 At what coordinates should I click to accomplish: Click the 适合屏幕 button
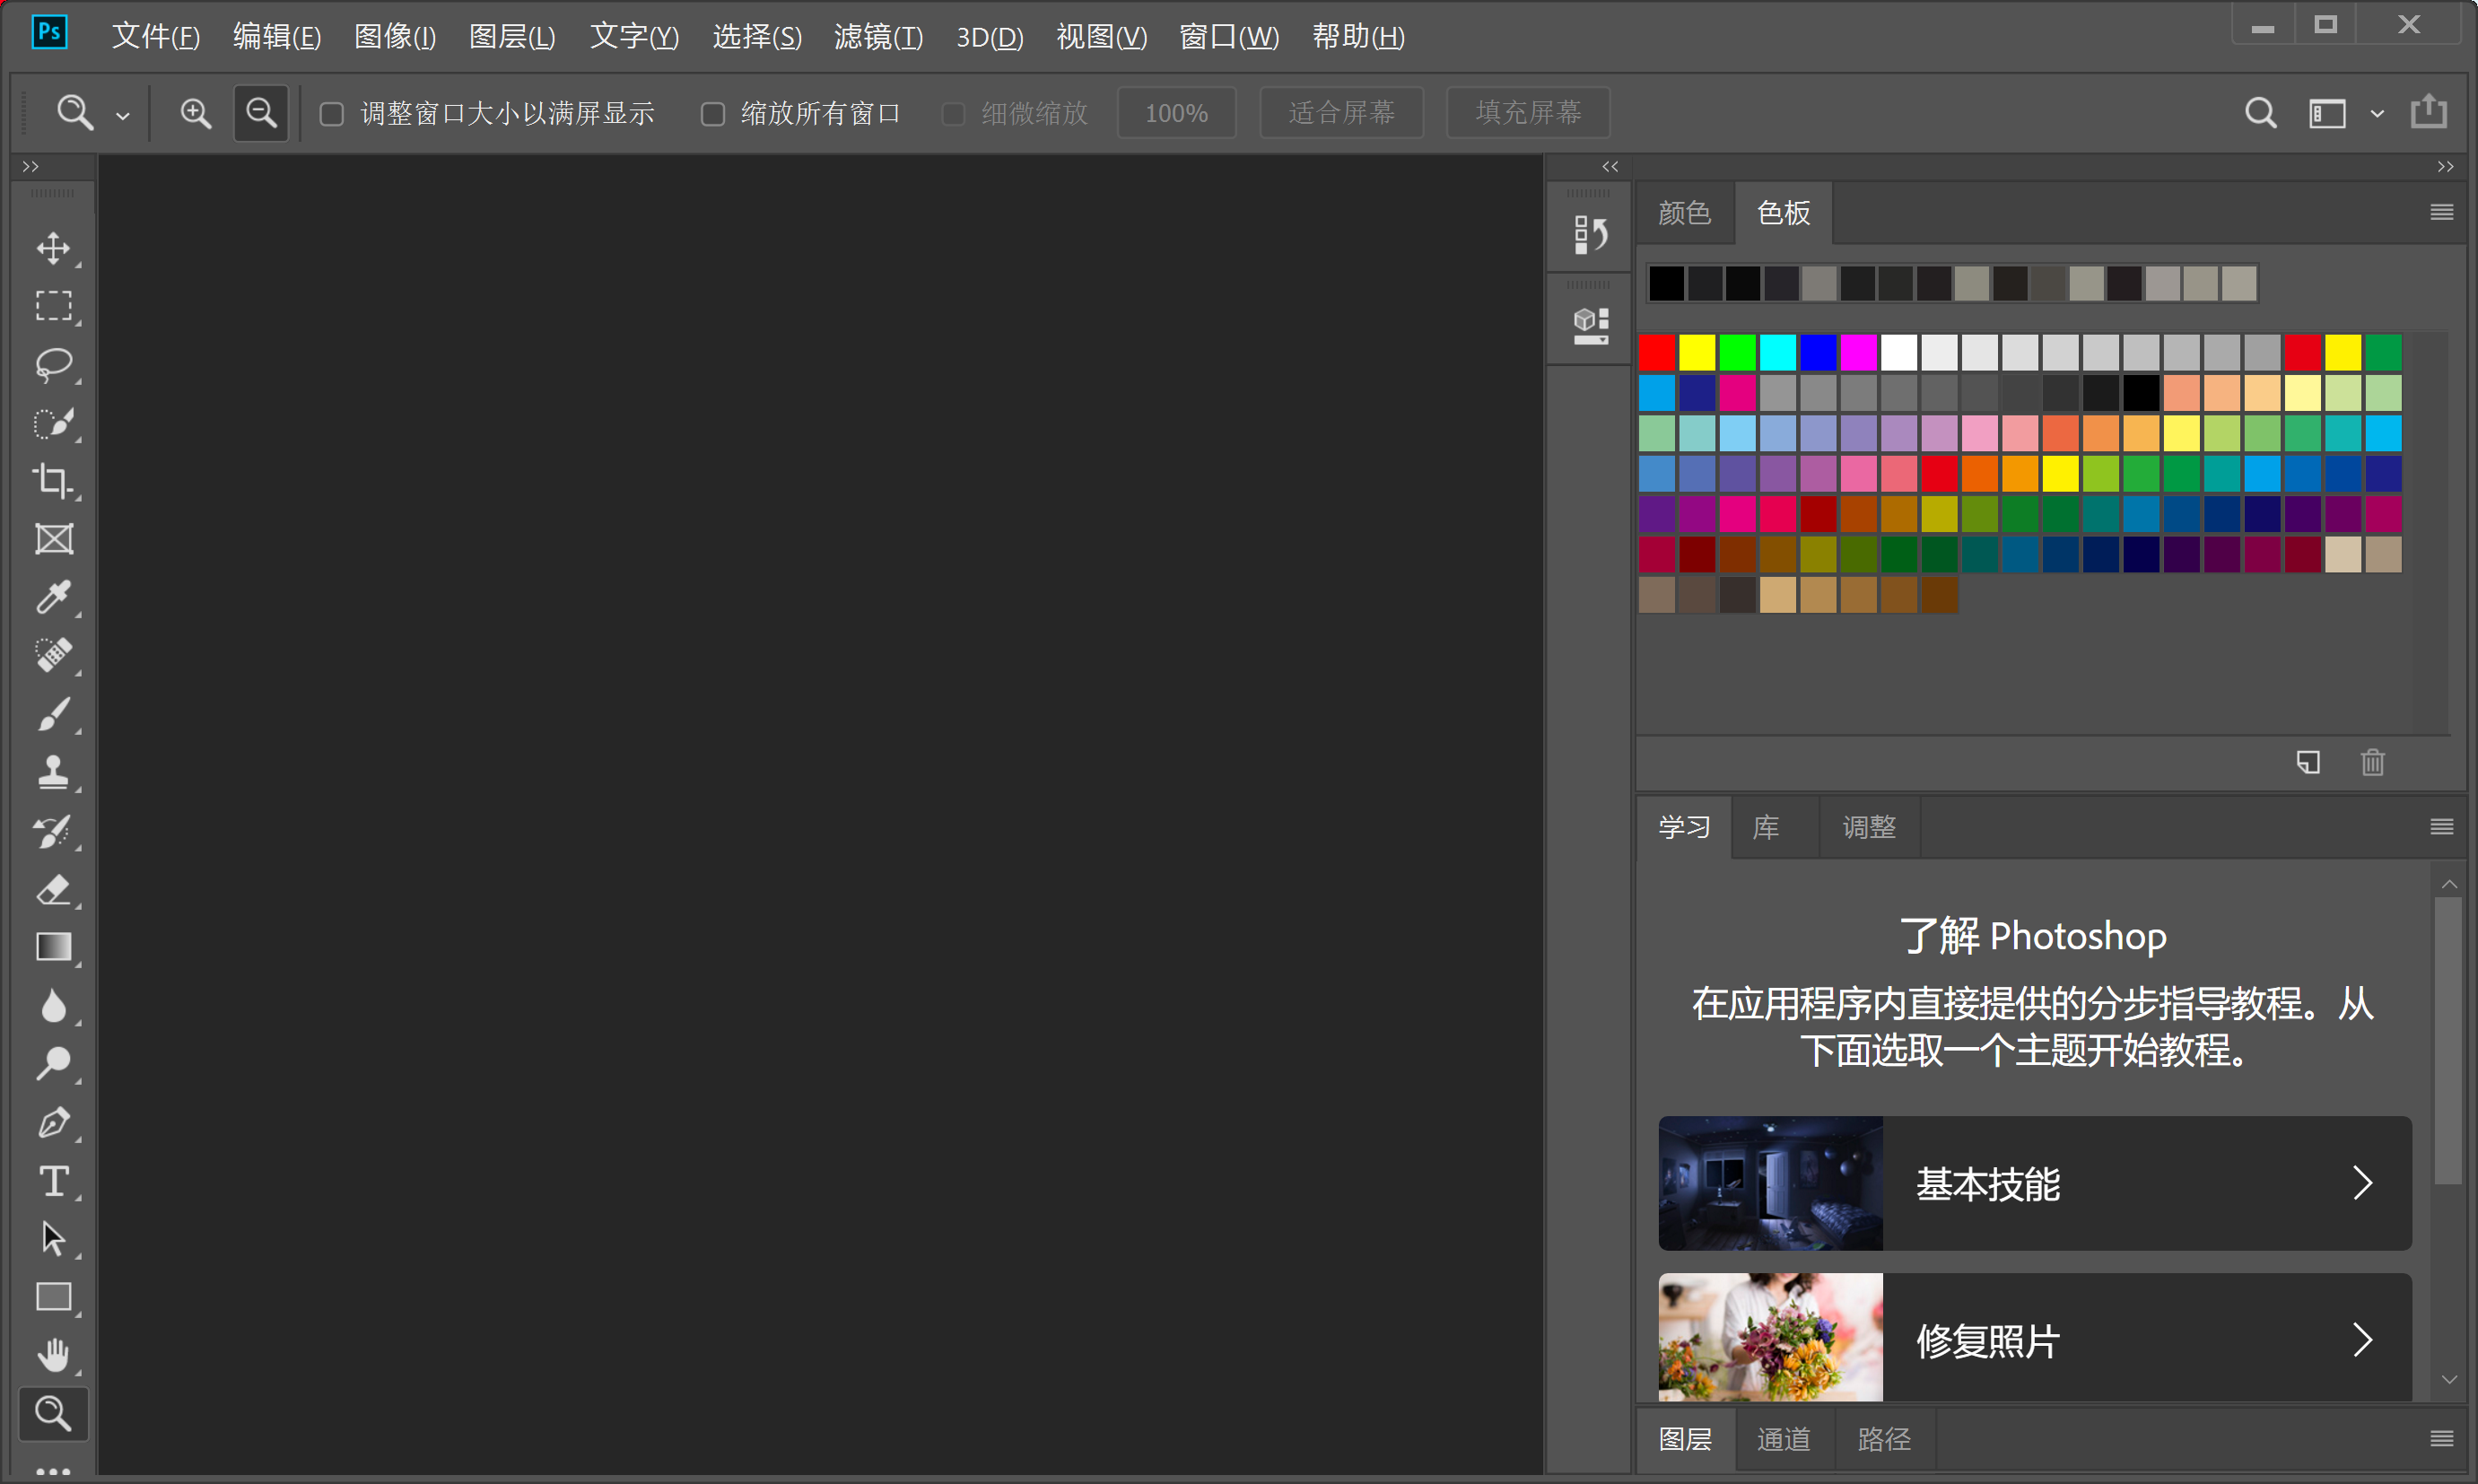[x=1341, y=113]
